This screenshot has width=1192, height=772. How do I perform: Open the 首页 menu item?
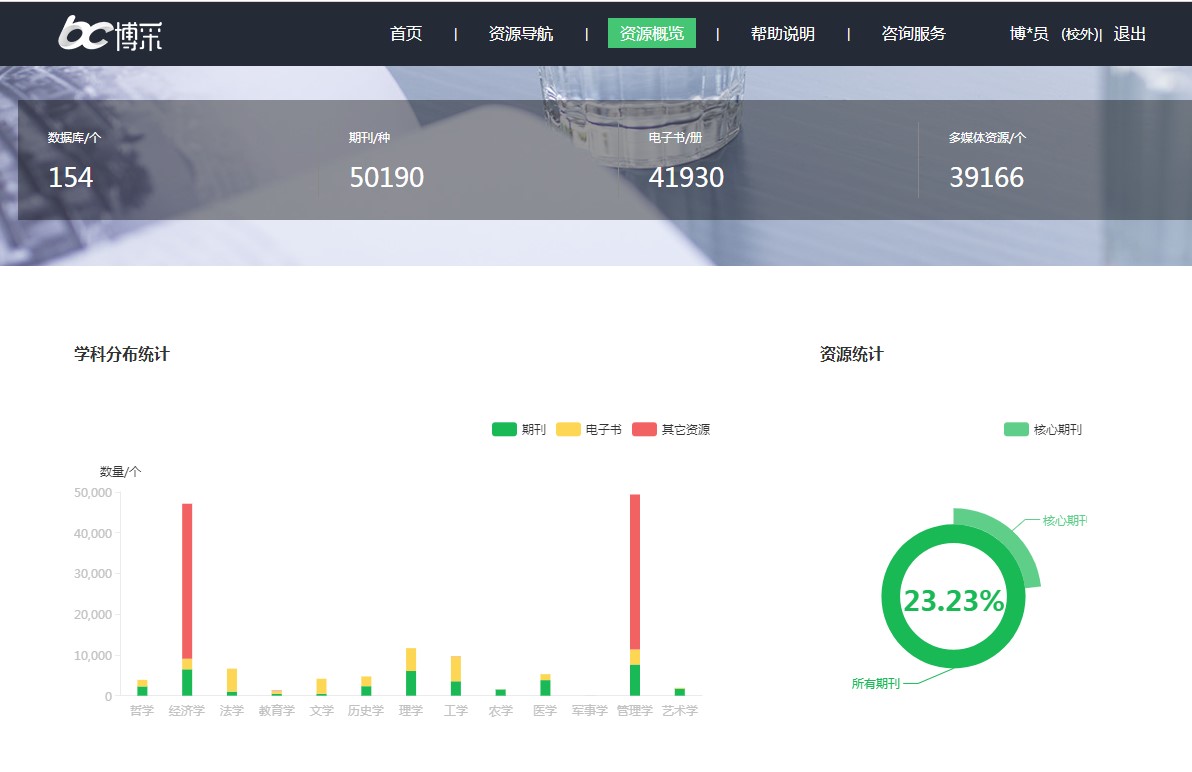[x=406, y=34]
